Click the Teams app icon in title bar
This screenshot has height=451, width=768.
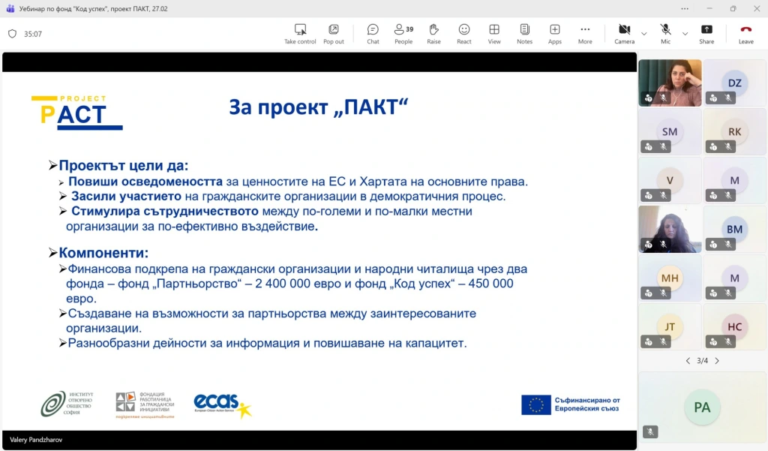(10, 9)
